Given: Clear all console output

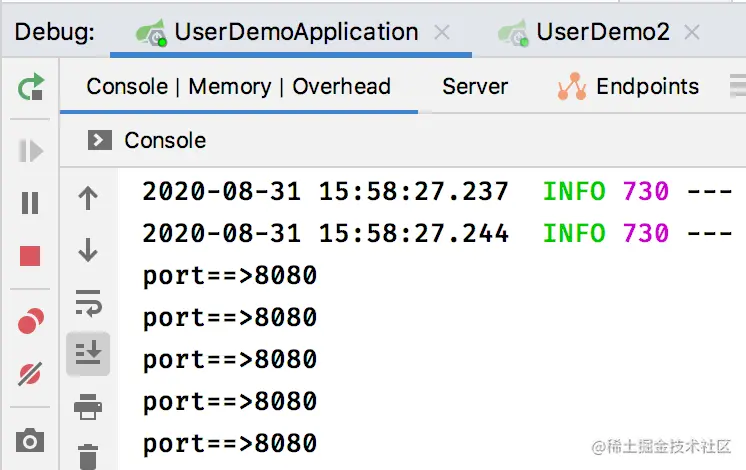Looking at the screenshot, I should pyautogui.click(x=88, y=455).
